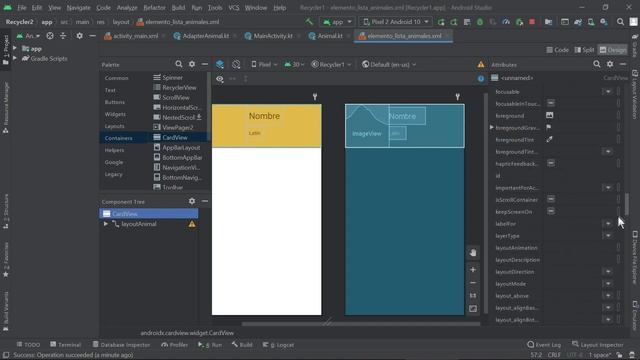Select the Widgets palette category
Screen dimensions: 640x360
tap(115, 114)
